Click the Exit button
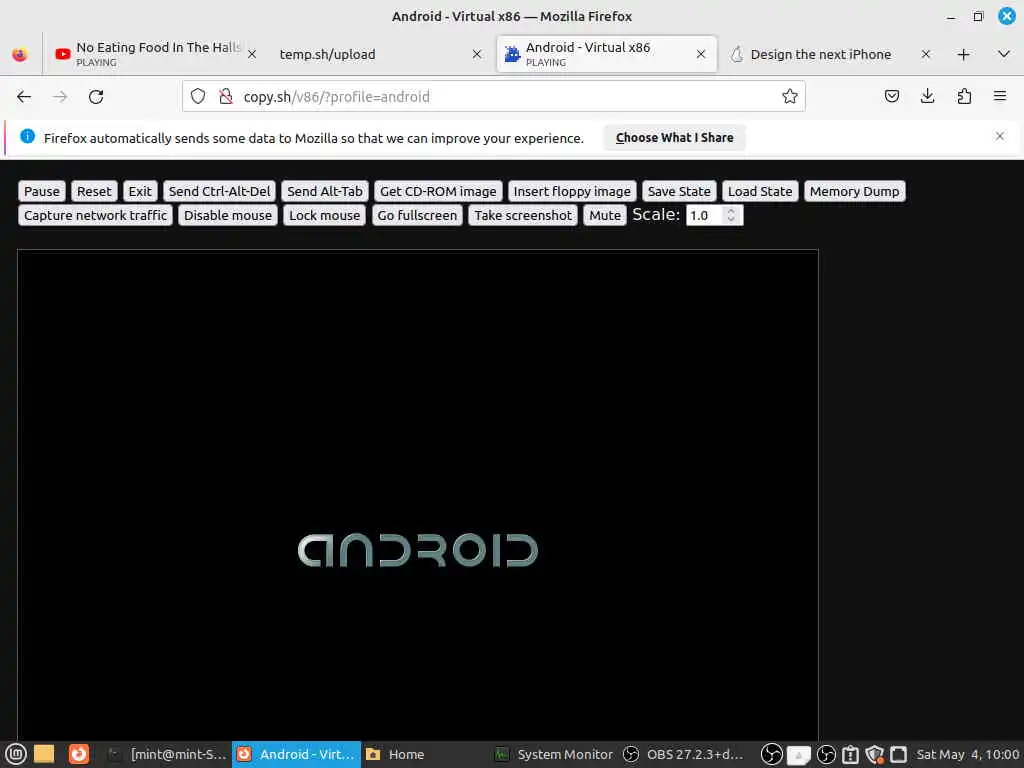 [x=140, y=191]
